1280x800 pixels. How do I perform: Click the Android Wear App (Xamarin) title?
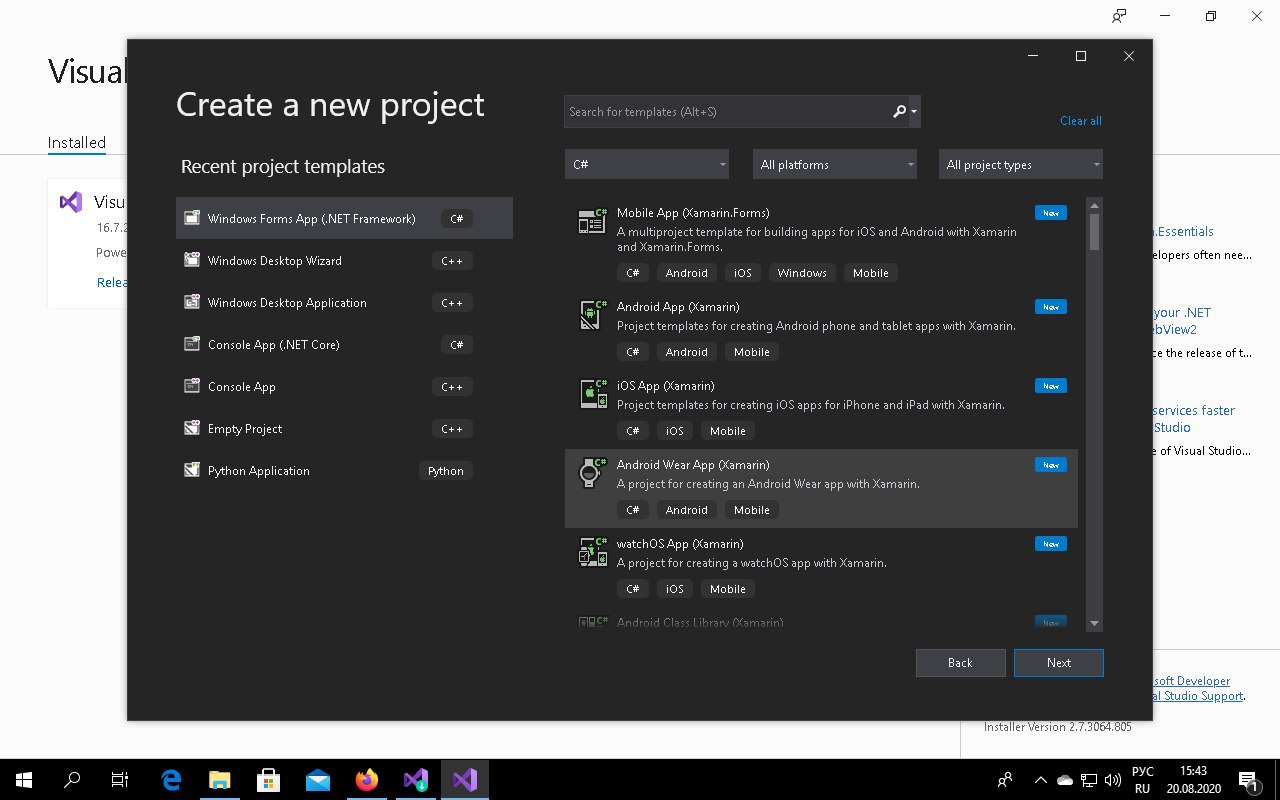pos(693,465)
